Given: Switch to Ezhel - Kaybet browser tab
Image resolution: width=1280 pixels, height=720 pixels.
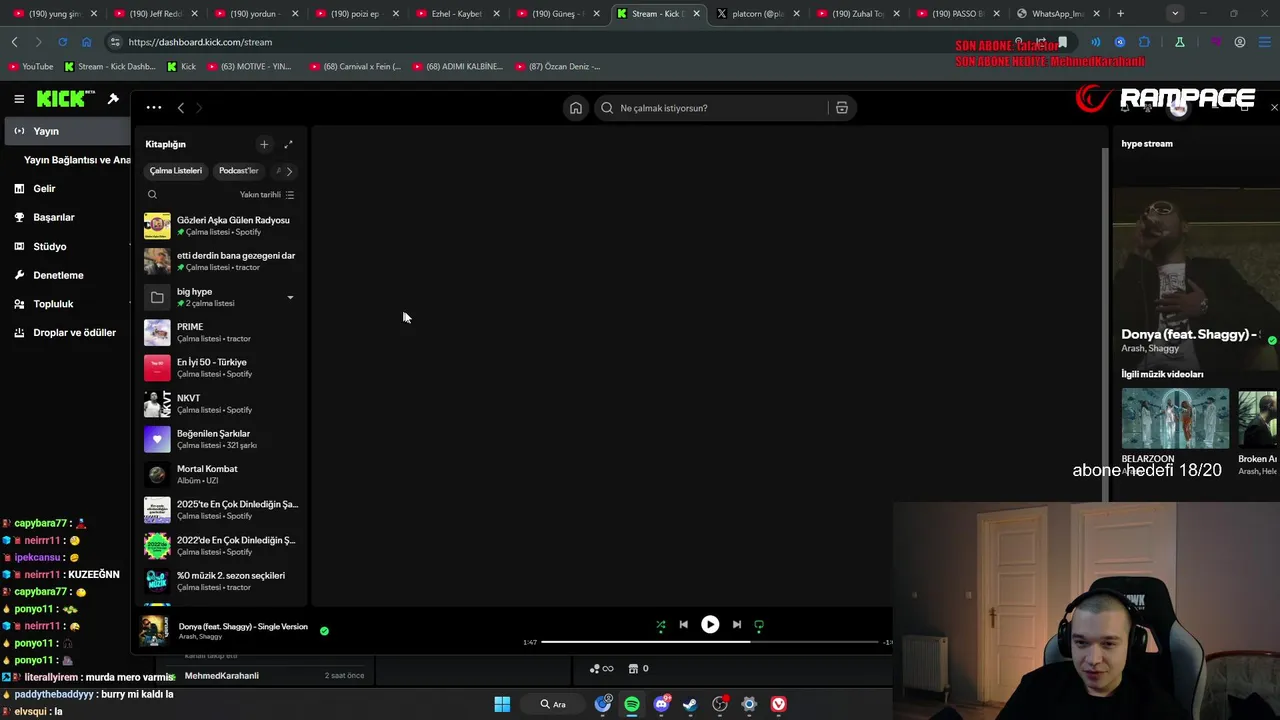Looking at the screenshot, I should 456,14.
